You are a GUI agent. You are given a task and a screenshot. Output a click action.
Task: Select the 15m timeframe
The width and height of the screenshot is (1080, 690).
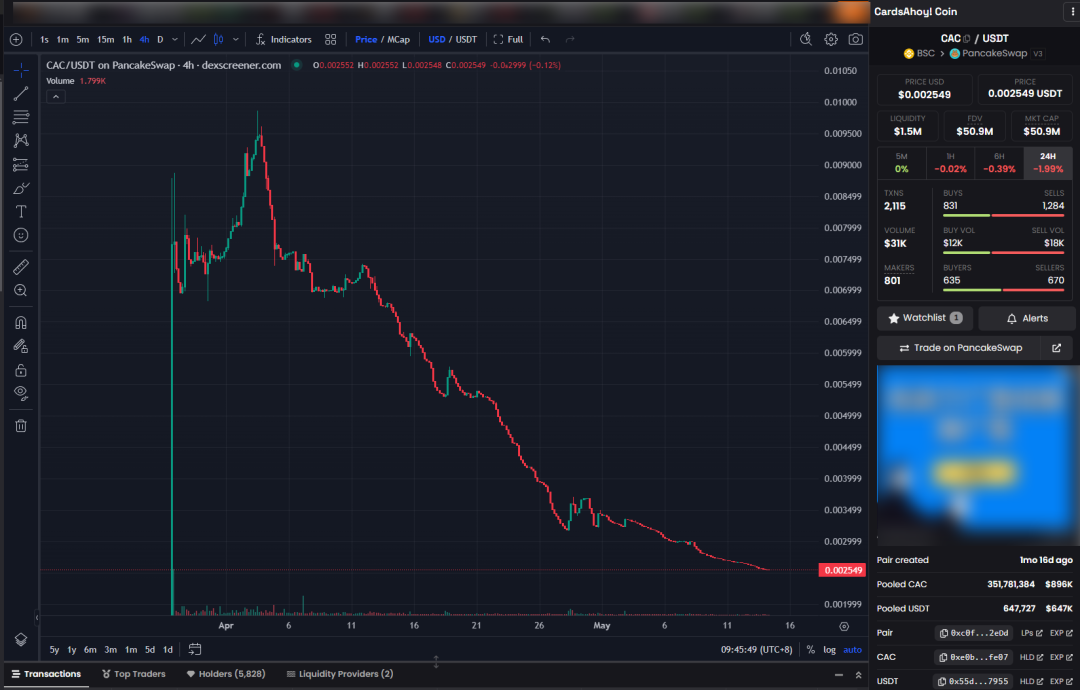pyautogui.click(x=105, y=39)
